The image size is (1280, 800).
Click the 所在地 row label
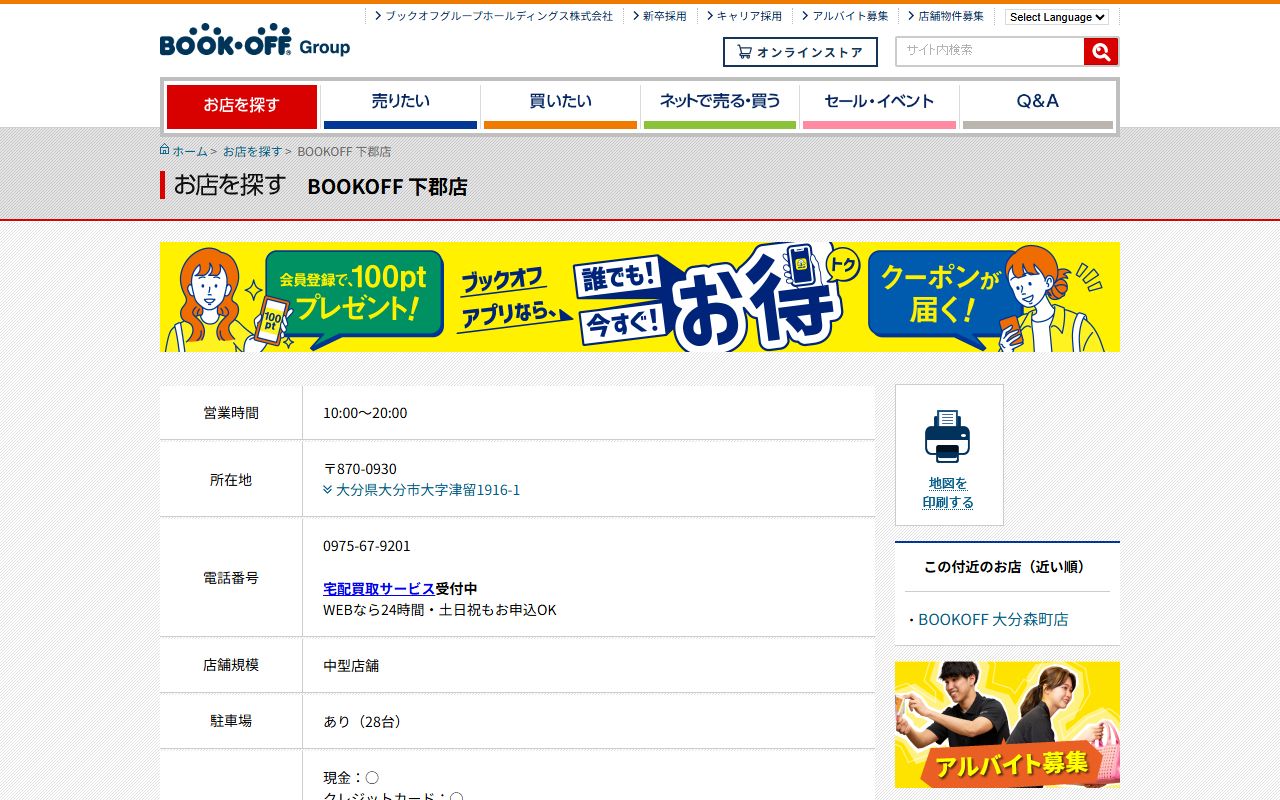click(x=231, y=480)
